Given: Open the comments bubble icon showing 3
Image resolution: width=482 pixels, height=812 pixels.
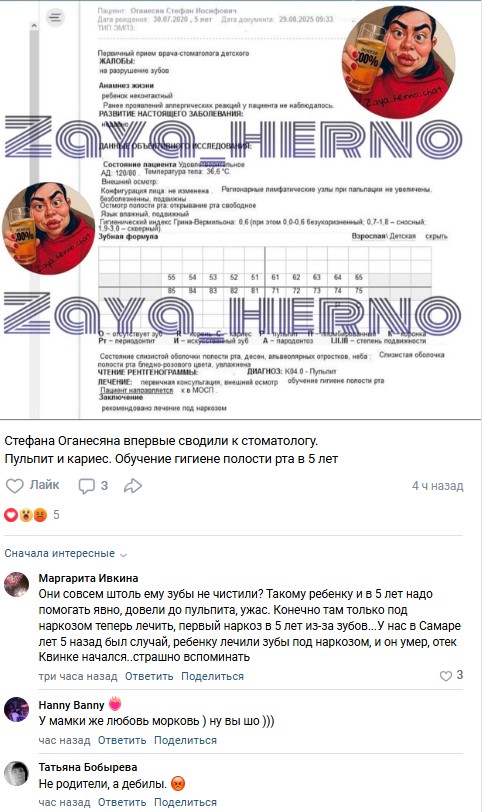Looking at the screenshot, I should [86, 486].
